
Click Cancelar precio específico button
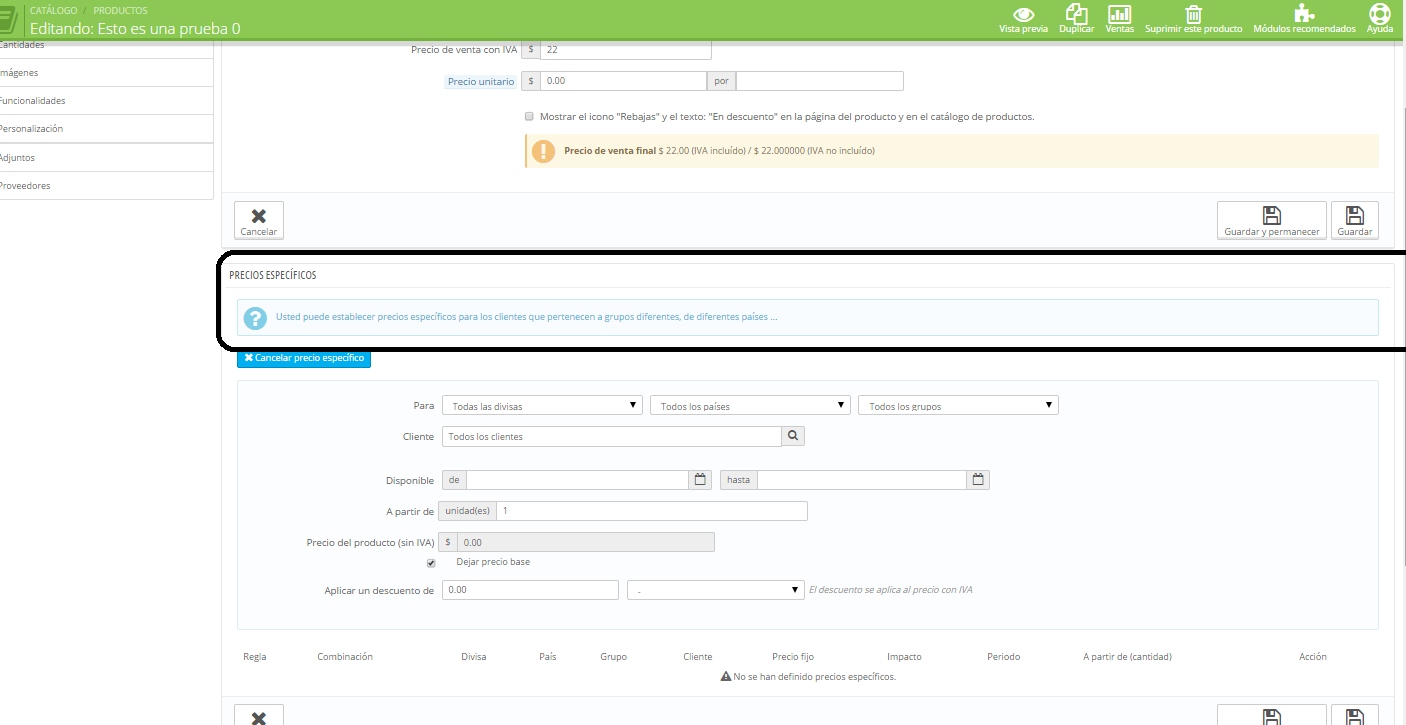coord(304,358)
